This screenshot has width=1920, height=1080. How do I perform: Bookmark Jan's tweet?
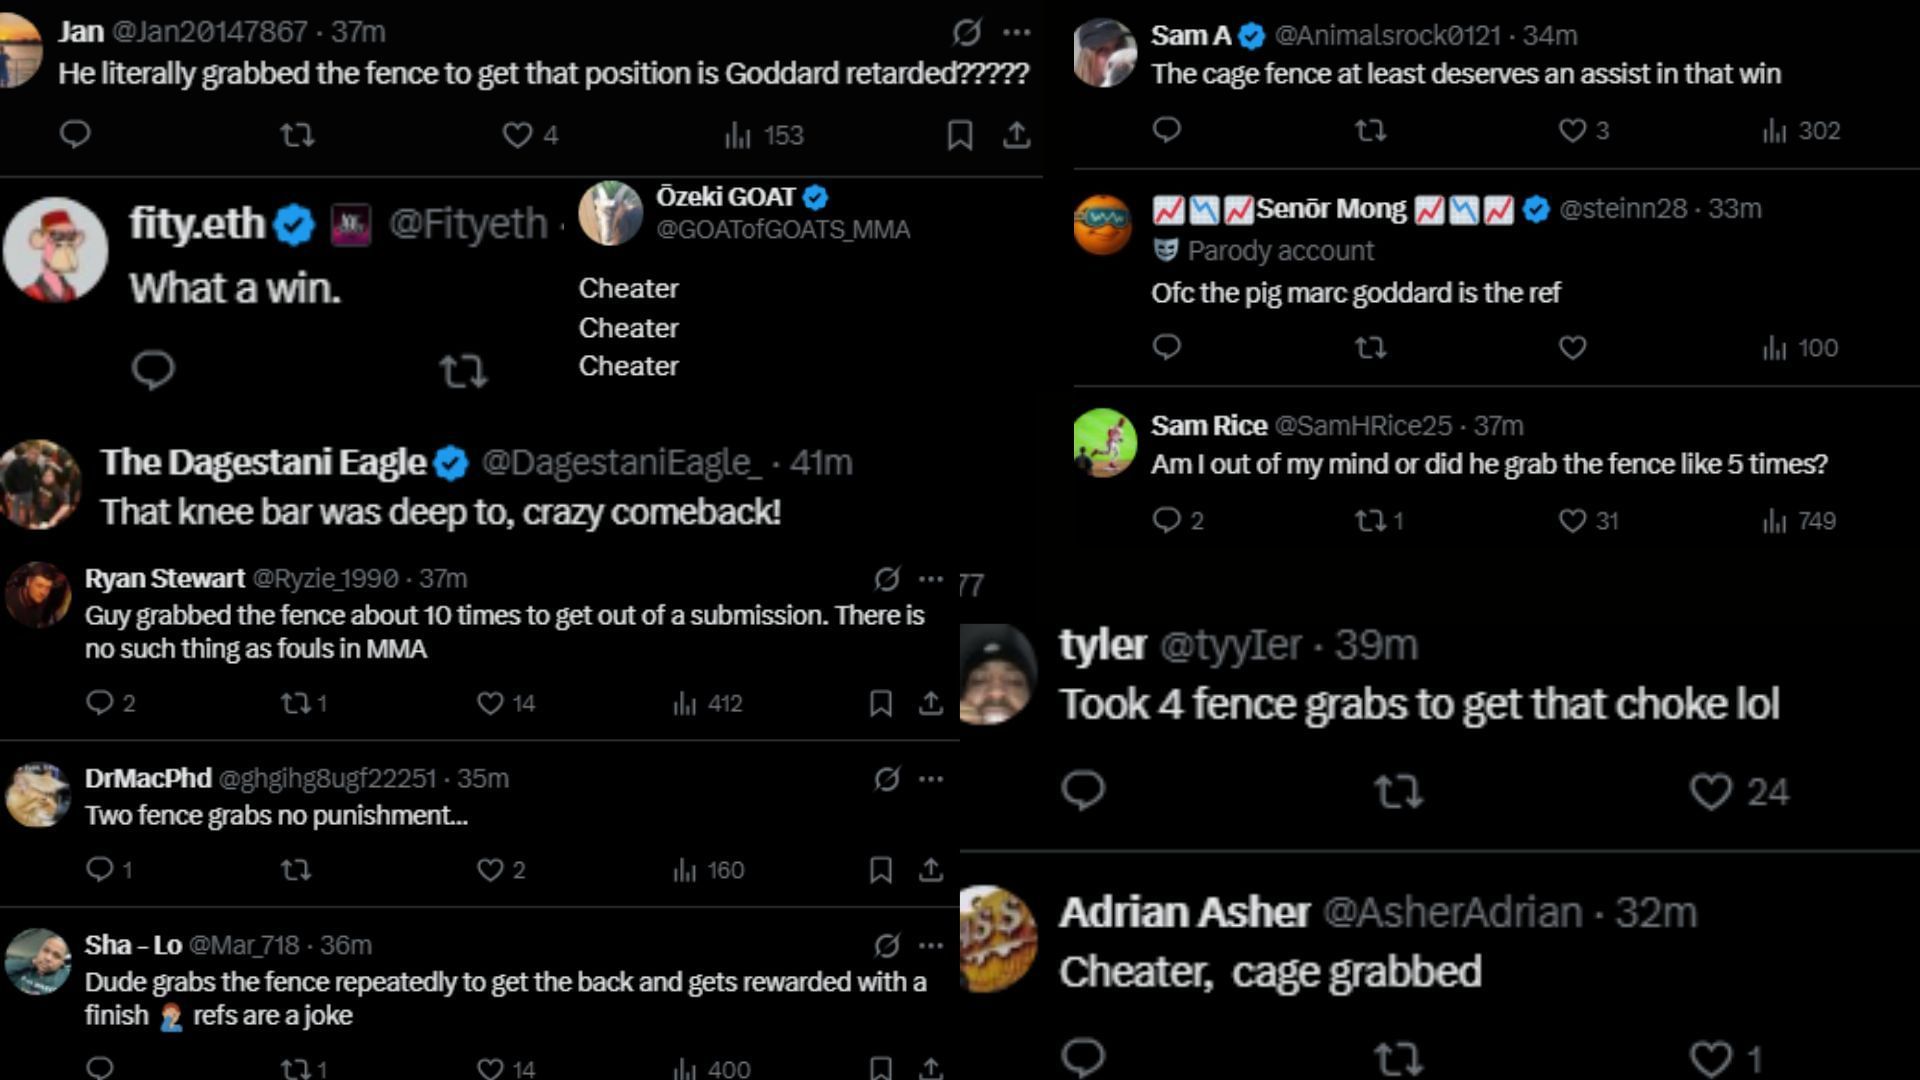pos(960,134)
